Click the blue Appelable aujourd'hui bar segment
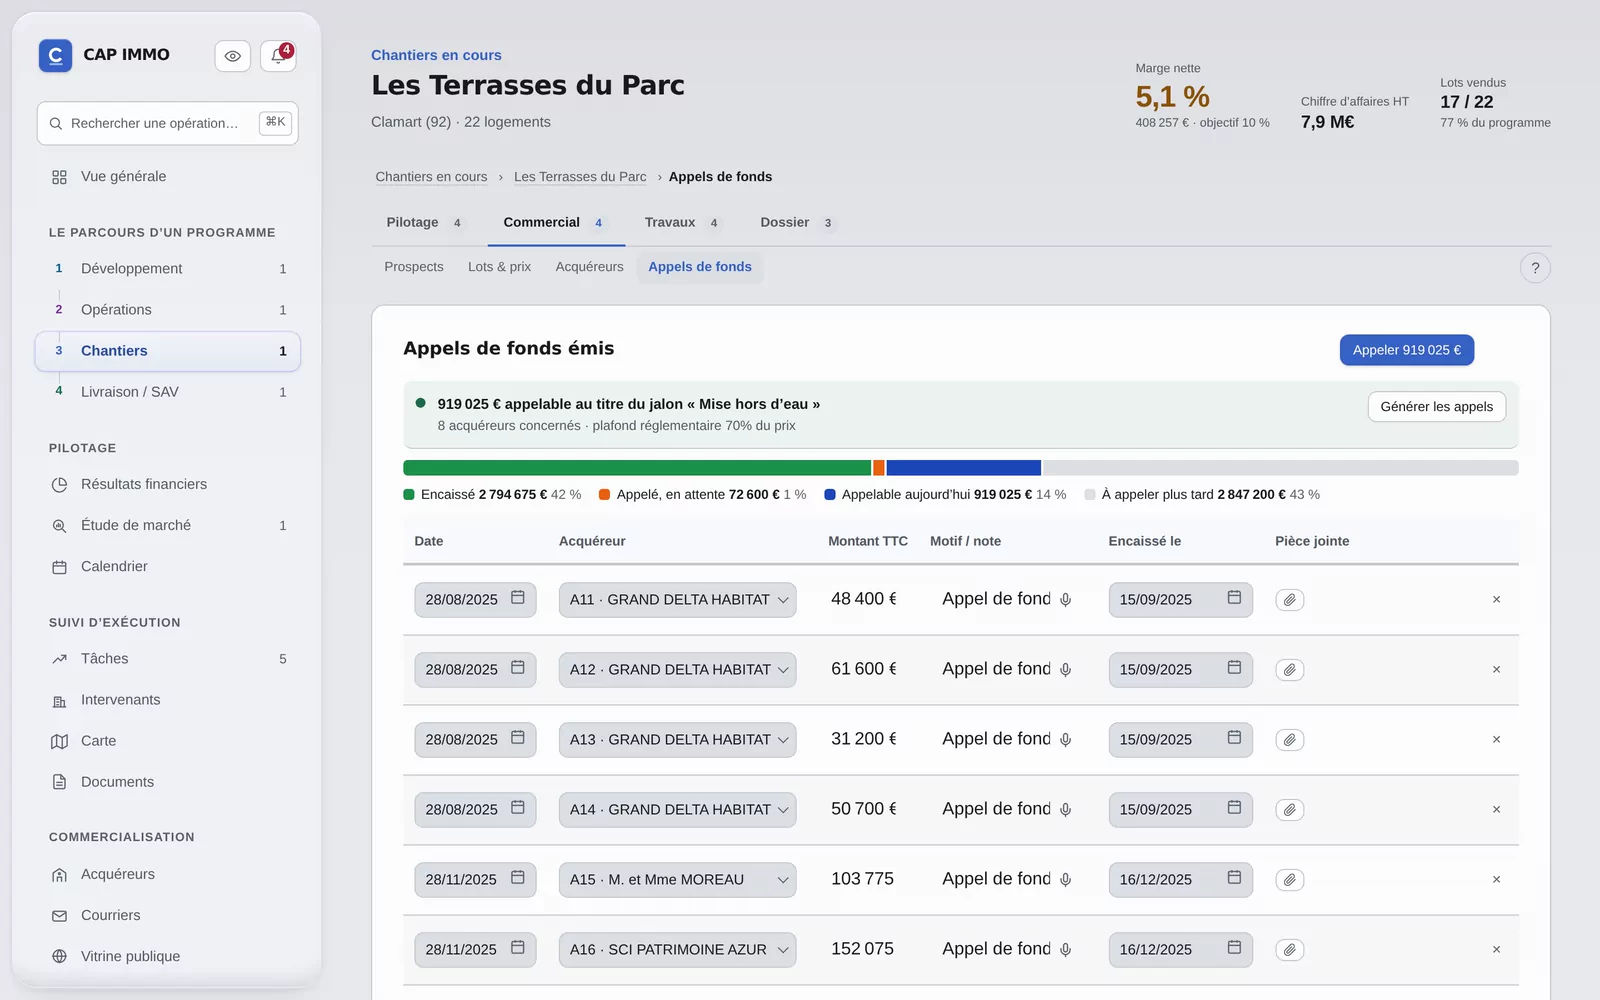 (x=963, y=468)
